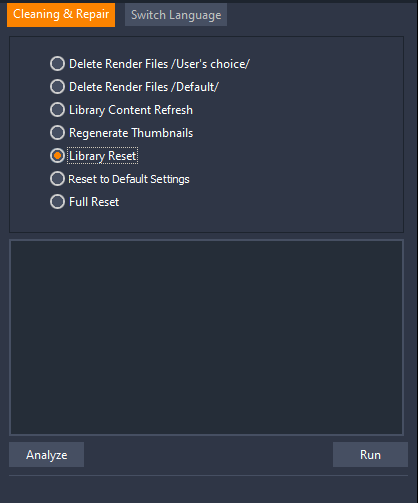
Task: Switch to the Switch Language tab
Action: 176,15
